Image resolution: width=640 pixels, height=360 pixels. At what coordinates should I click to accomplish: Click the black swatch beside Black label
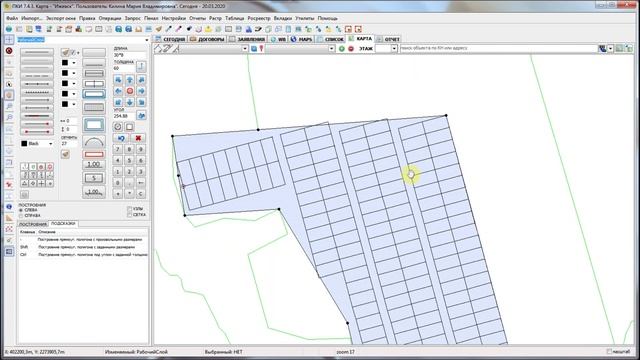[24, 144]
